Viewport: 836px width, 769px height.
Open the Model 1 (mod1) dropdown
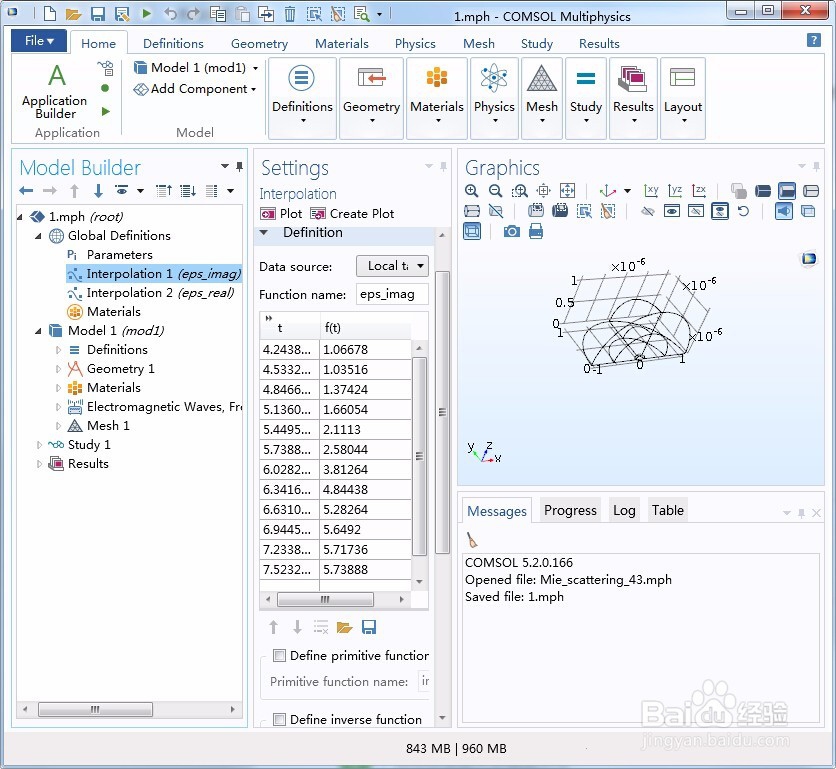click(x=255, y=68)
